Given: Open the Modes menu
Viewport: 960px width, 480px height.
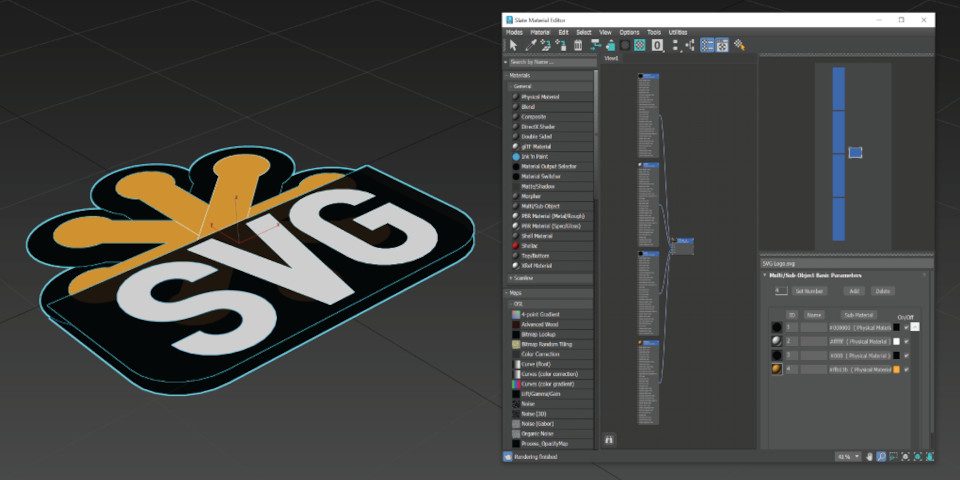Looking at the screenshot, I should 513,32.
